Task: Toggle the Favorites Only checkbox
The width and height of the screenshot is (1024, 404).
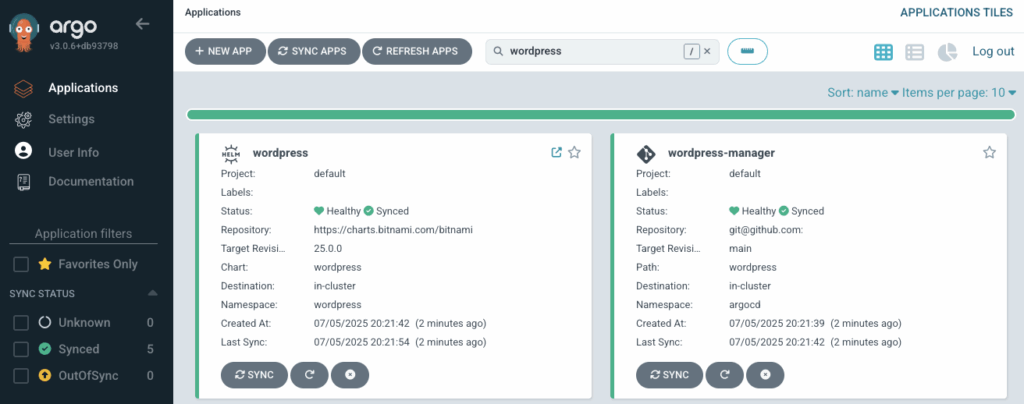Action: (21, 264)
